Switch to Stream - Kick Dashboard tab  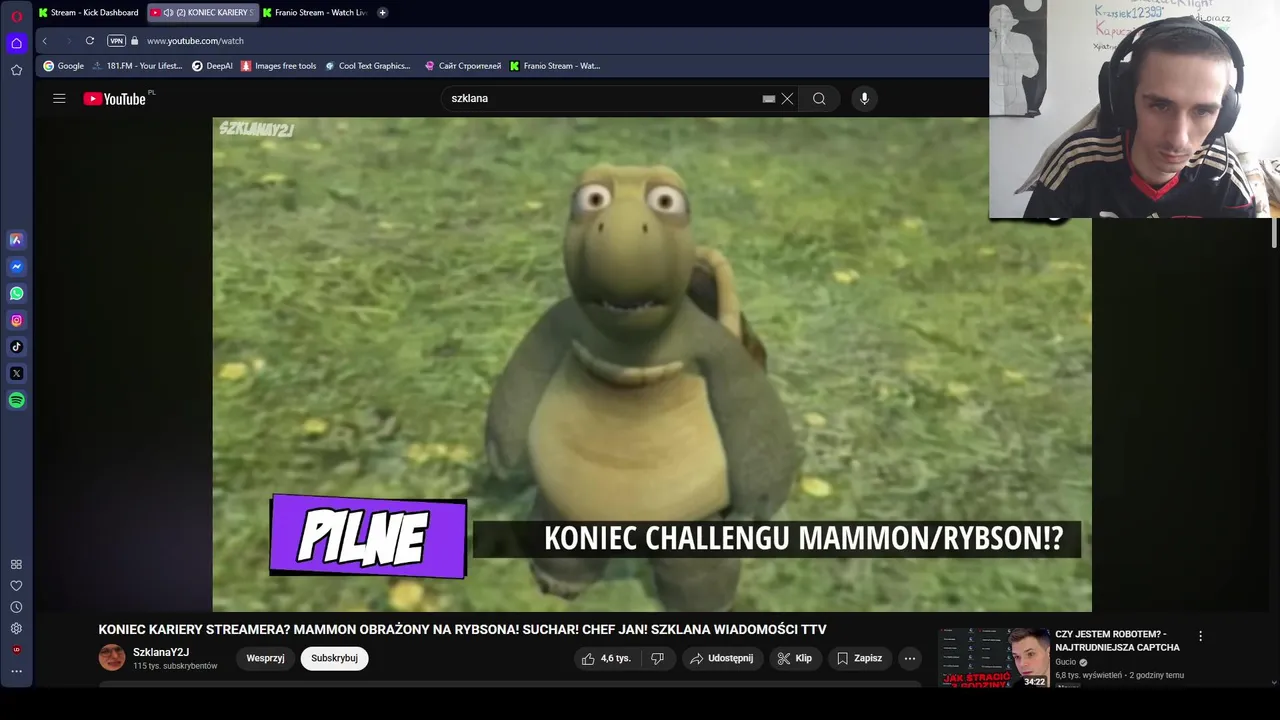click(89, 13)
